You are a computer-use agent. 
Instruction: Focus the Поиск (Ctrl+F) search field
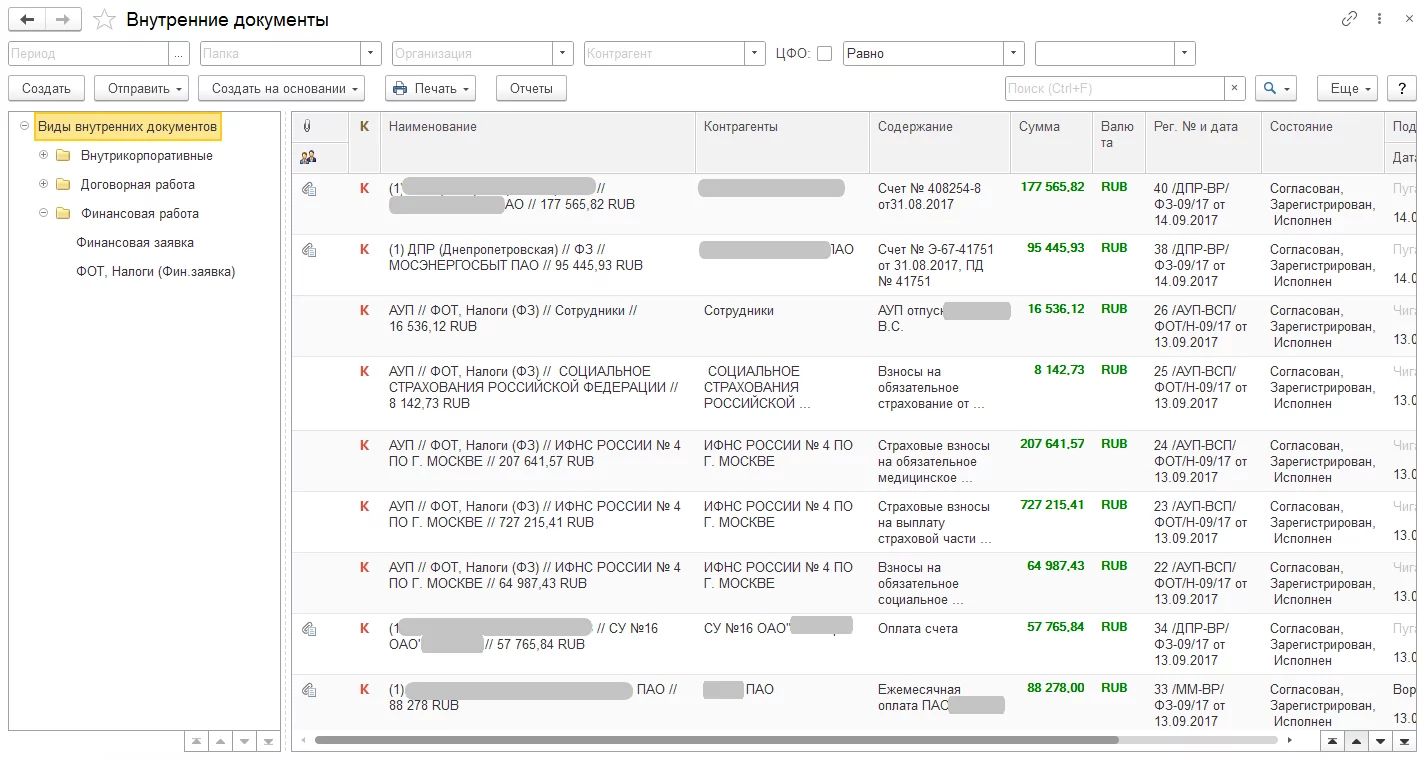coord(1115,88)
